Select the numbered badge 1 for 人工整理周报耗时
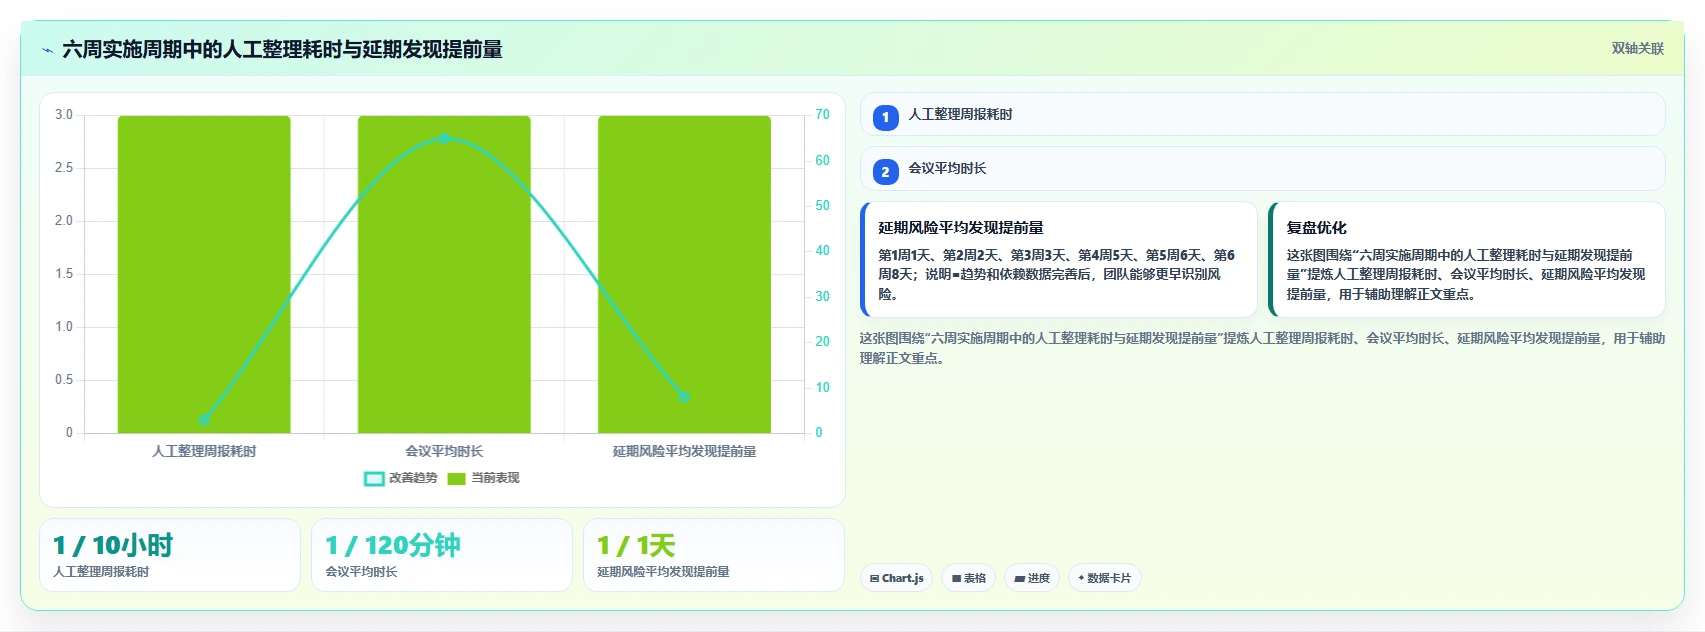Viewport: 1705px width, 632px height. (x=885, y=117)
